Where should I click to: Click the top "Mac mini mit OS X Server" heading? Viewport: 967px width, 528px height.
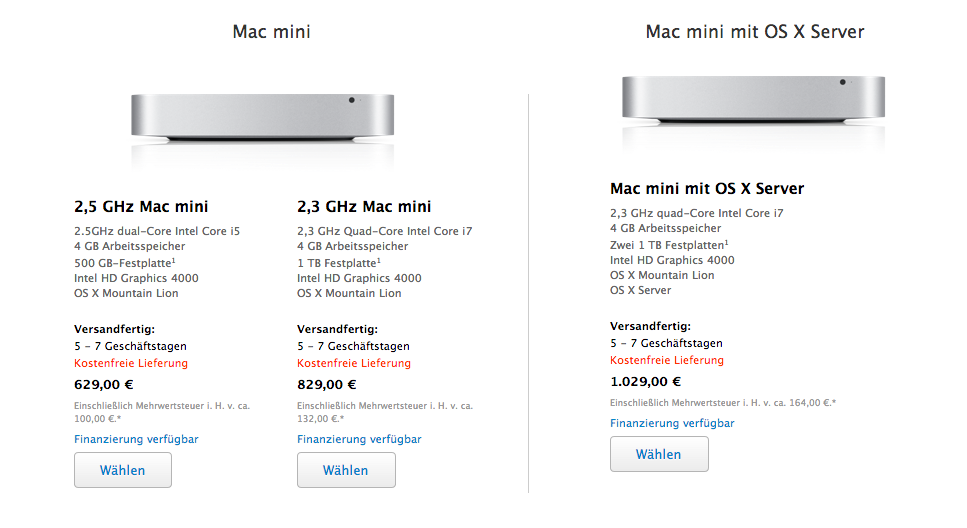click(x=754, y=32)
